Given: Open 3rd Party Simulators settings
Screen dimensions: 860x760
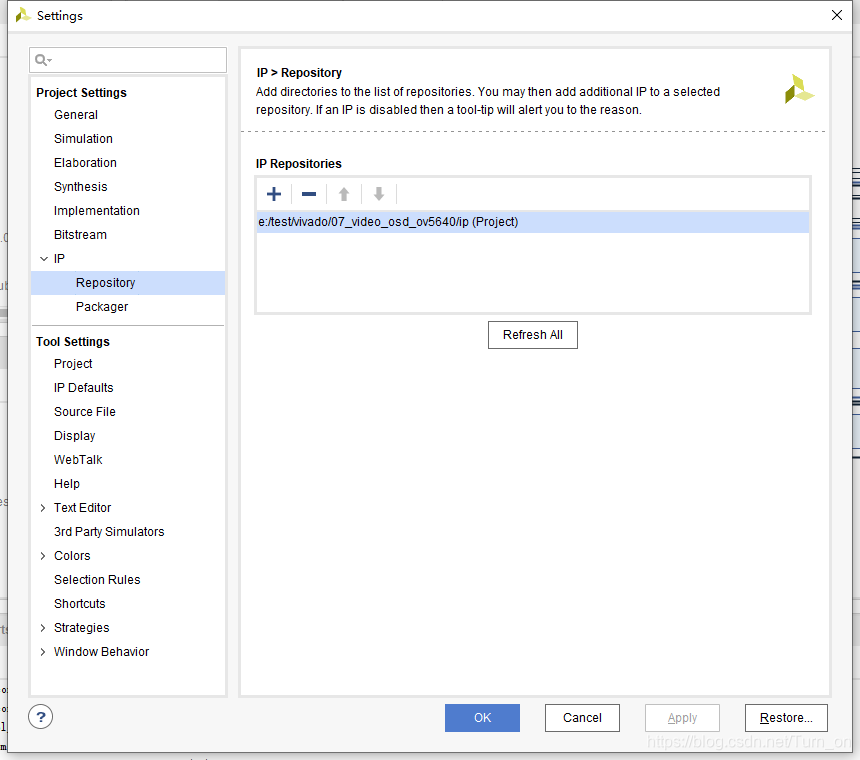Looking at the screenshot, I should pyautogui.click(x=109, y=532).
